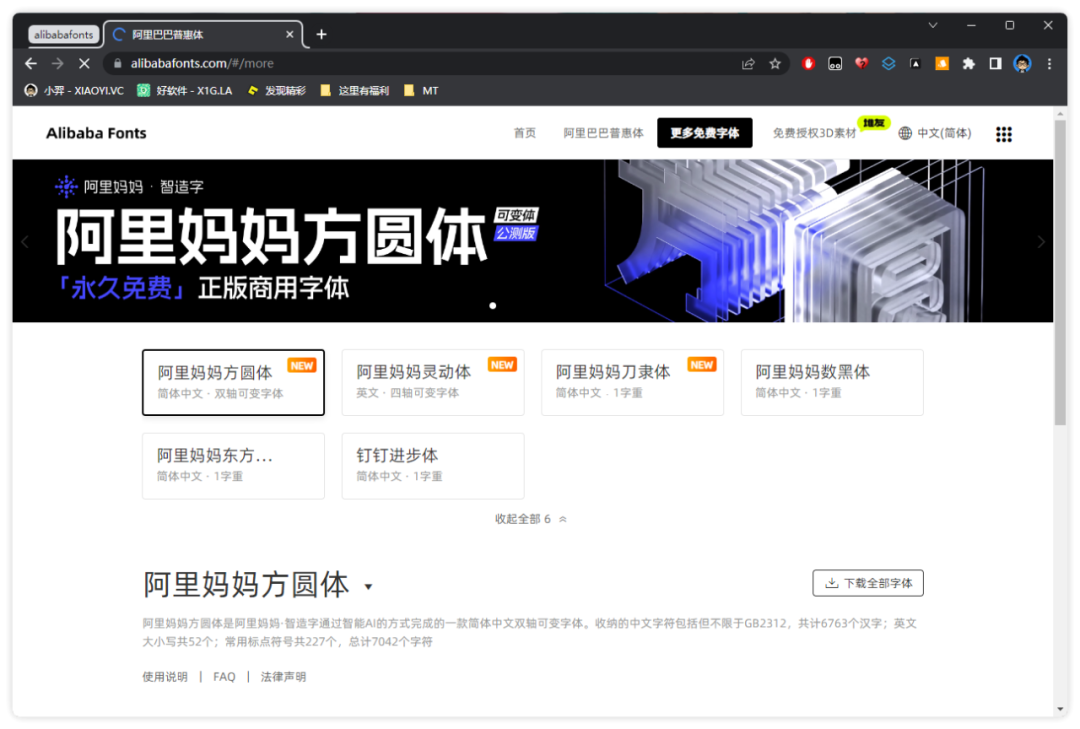This screenshot has width=1080, height=729.
Task: Select the 阿里妈妈灵动体 font card
Action: point(433,382)
